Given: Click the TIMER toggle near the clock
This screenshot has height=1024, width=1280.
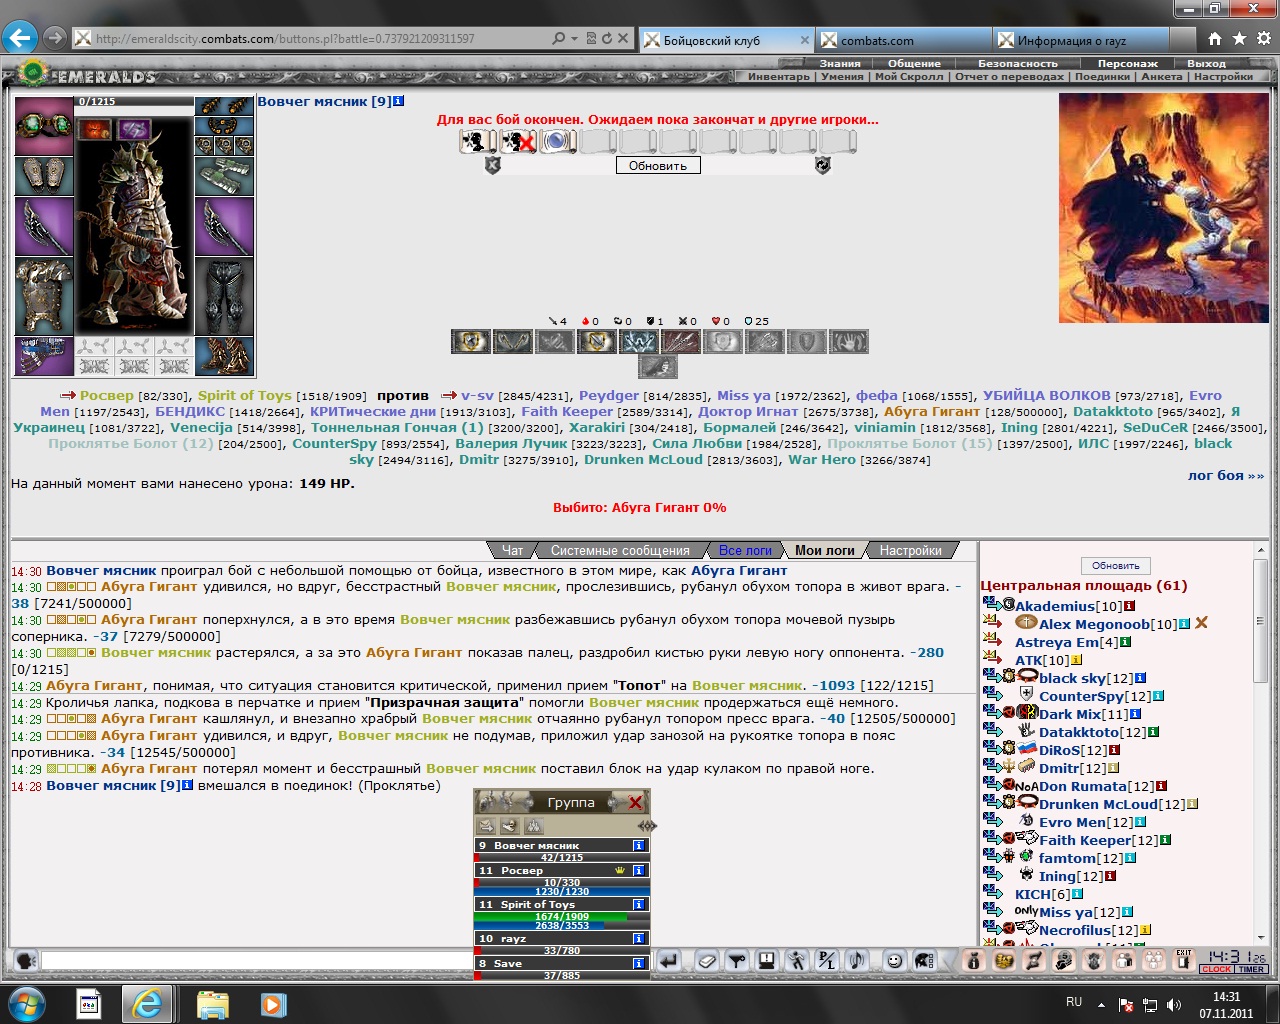Looking at the screenshot, I should (x=1252, y=969).
